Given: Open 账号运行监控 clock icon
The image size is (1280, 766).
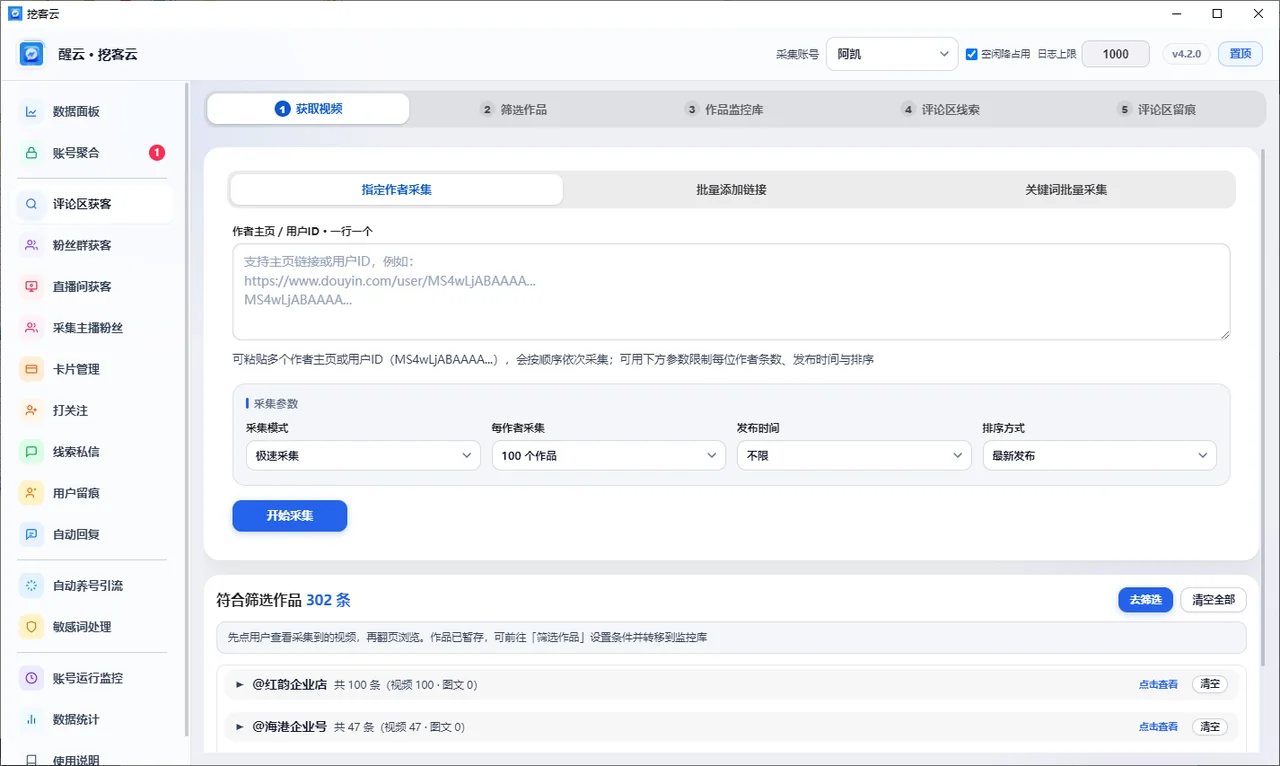Looking at the screenshot, I should pyautogui.click(x=32, y=678).
